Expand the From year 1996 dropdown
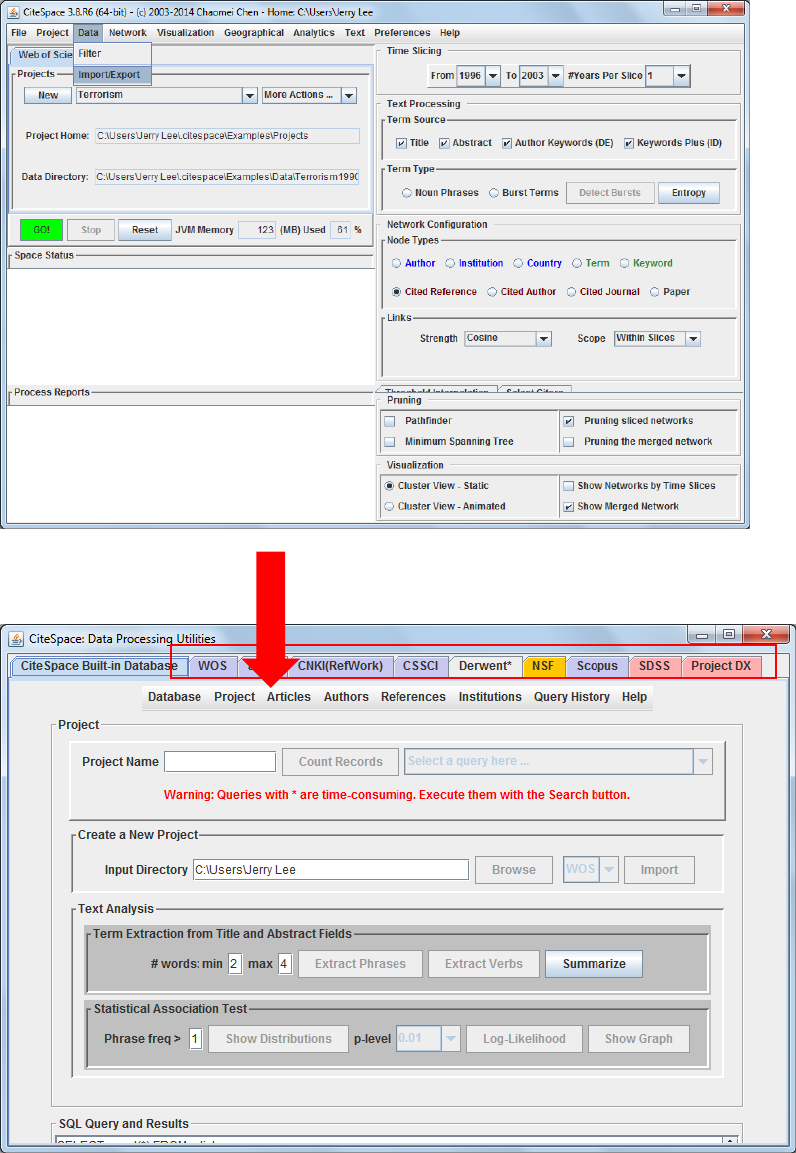The image size is (796, 1153). coord(492,76)
